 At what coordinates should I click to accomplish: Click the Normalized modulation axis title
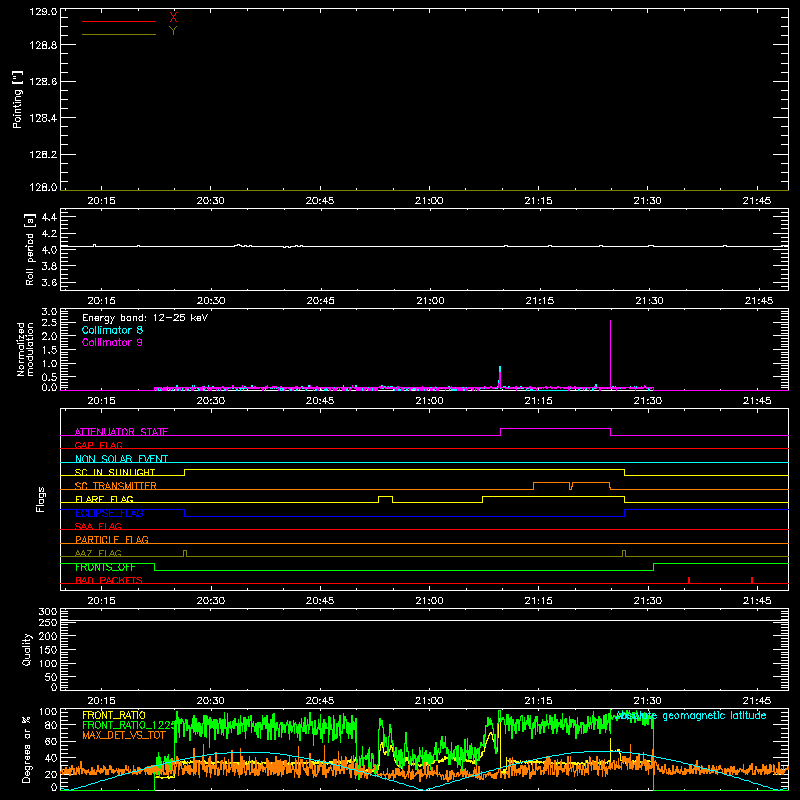tap(26, 349)
